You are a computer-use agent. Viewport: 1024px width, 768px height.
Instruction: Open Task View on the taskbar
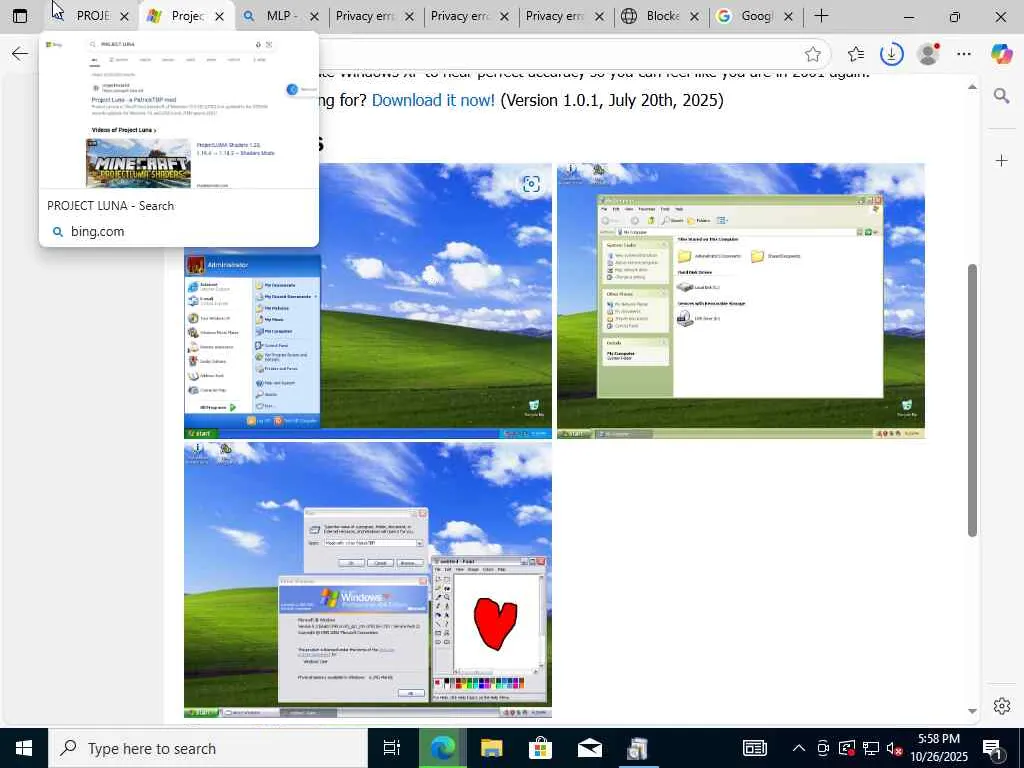(x=392, y=748)
